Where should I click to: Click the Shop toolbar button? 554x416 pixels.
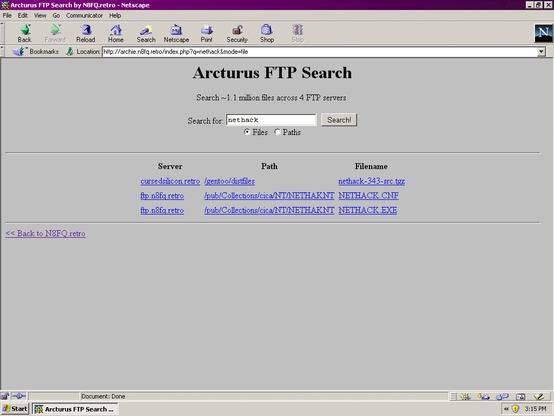pyautogui.click(x=267, y=34)
